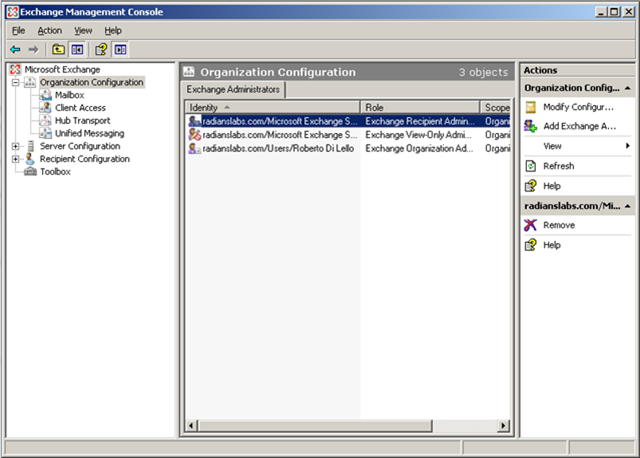This screenshot has height=458, width=640.
Task: Expand the Recipient Configuration tree node
Action: tap(16, 159)
